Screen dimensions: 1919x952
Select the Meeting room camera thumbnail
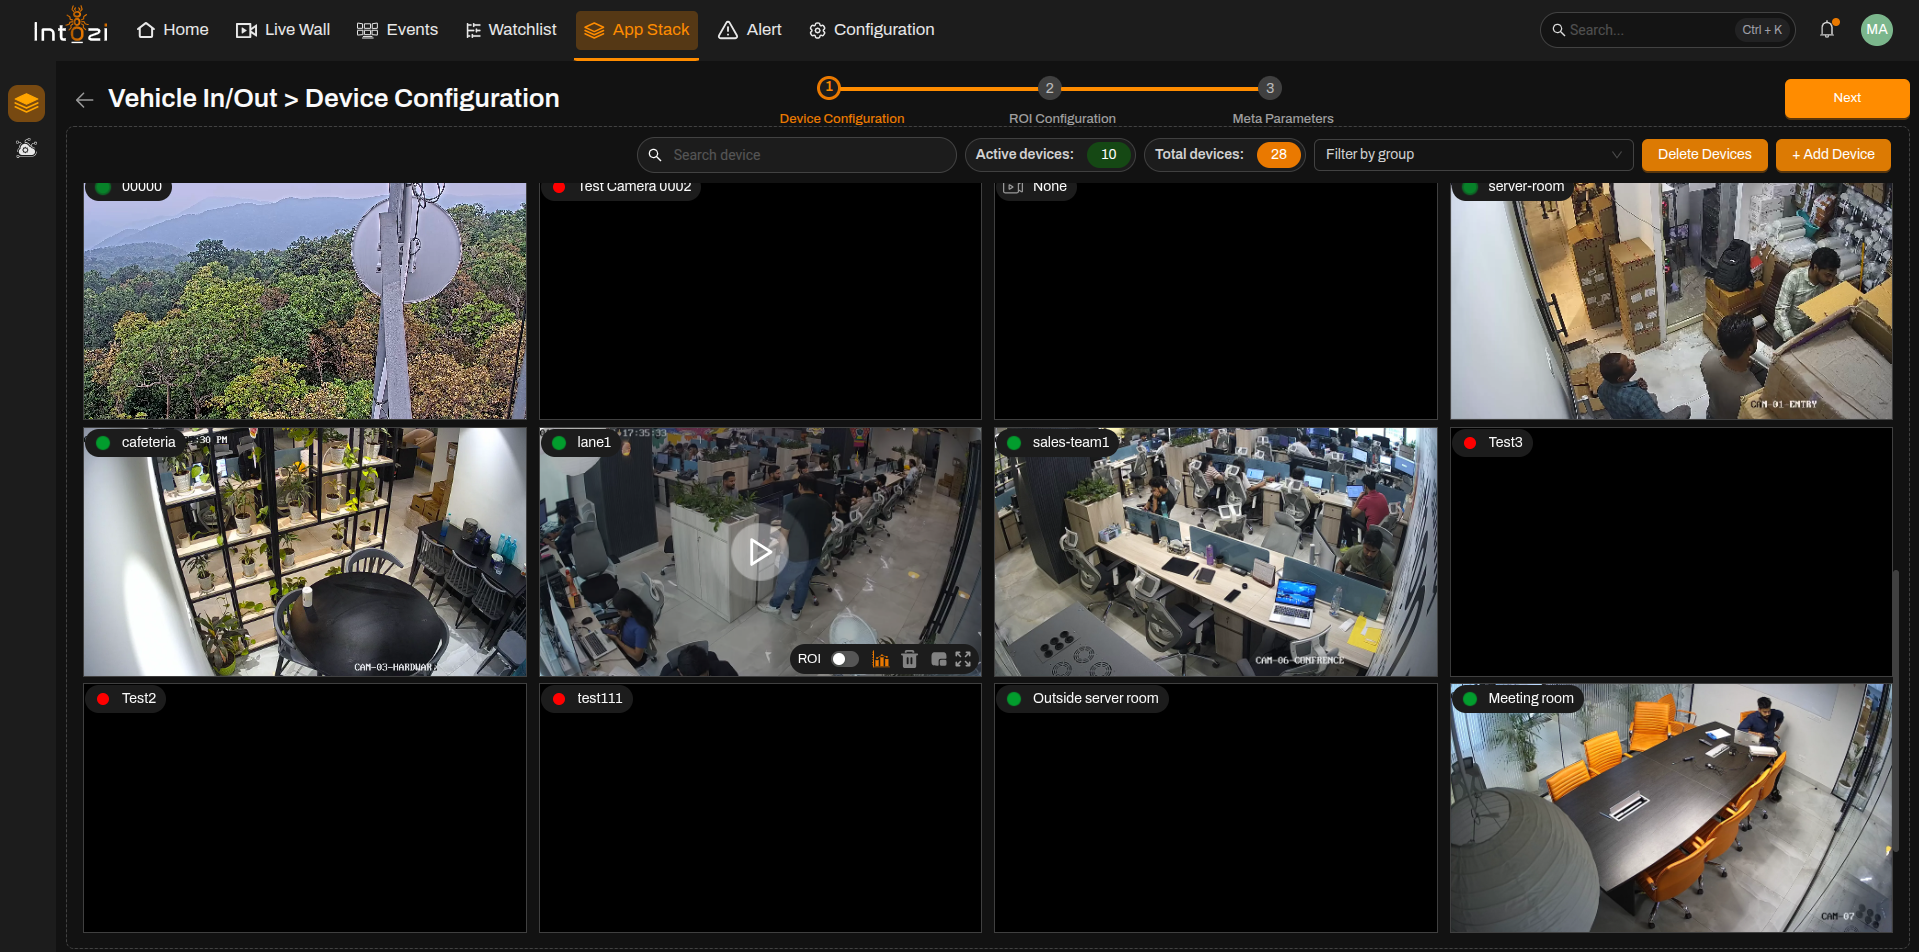pyautogui.click(x=1671, y=808)
